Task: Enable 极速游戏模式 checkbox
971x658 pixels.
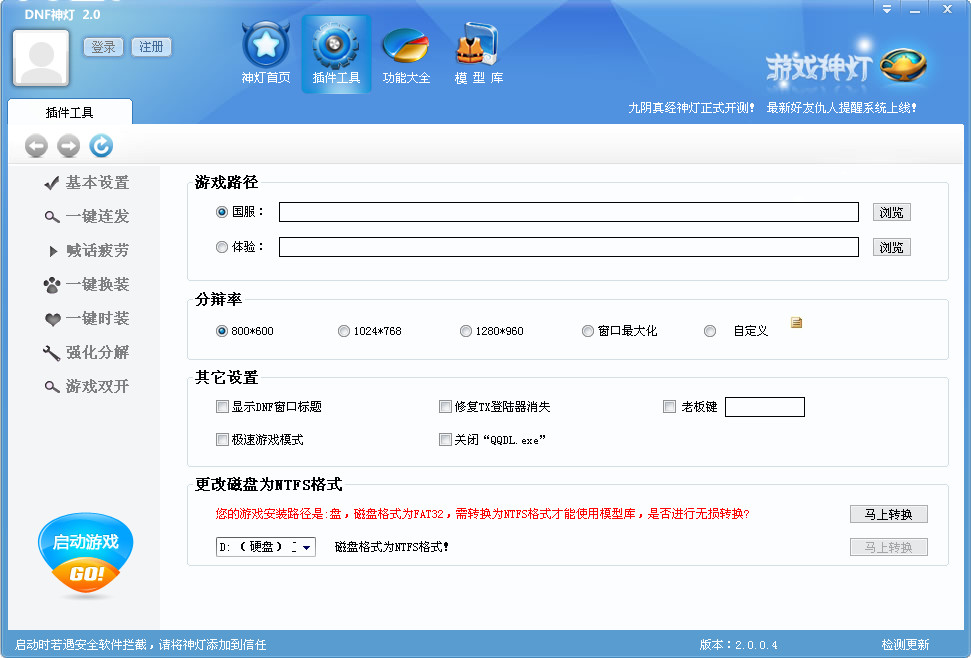Action: click(x=222, y=439)
